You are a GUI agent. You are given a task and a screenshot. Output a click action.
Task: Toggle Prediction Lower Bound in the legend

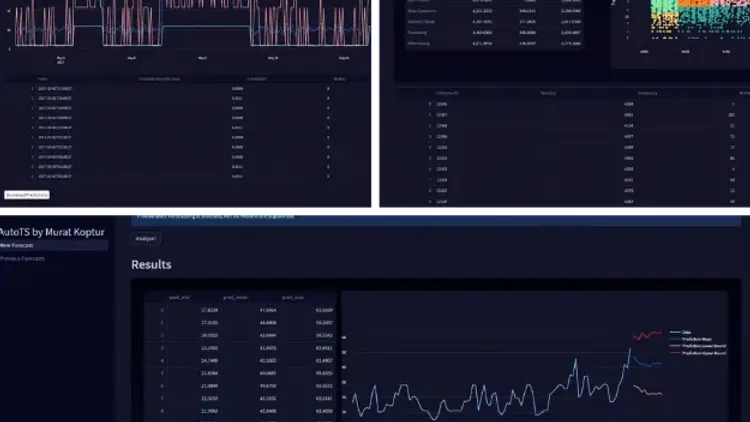[x=698, y=345]
